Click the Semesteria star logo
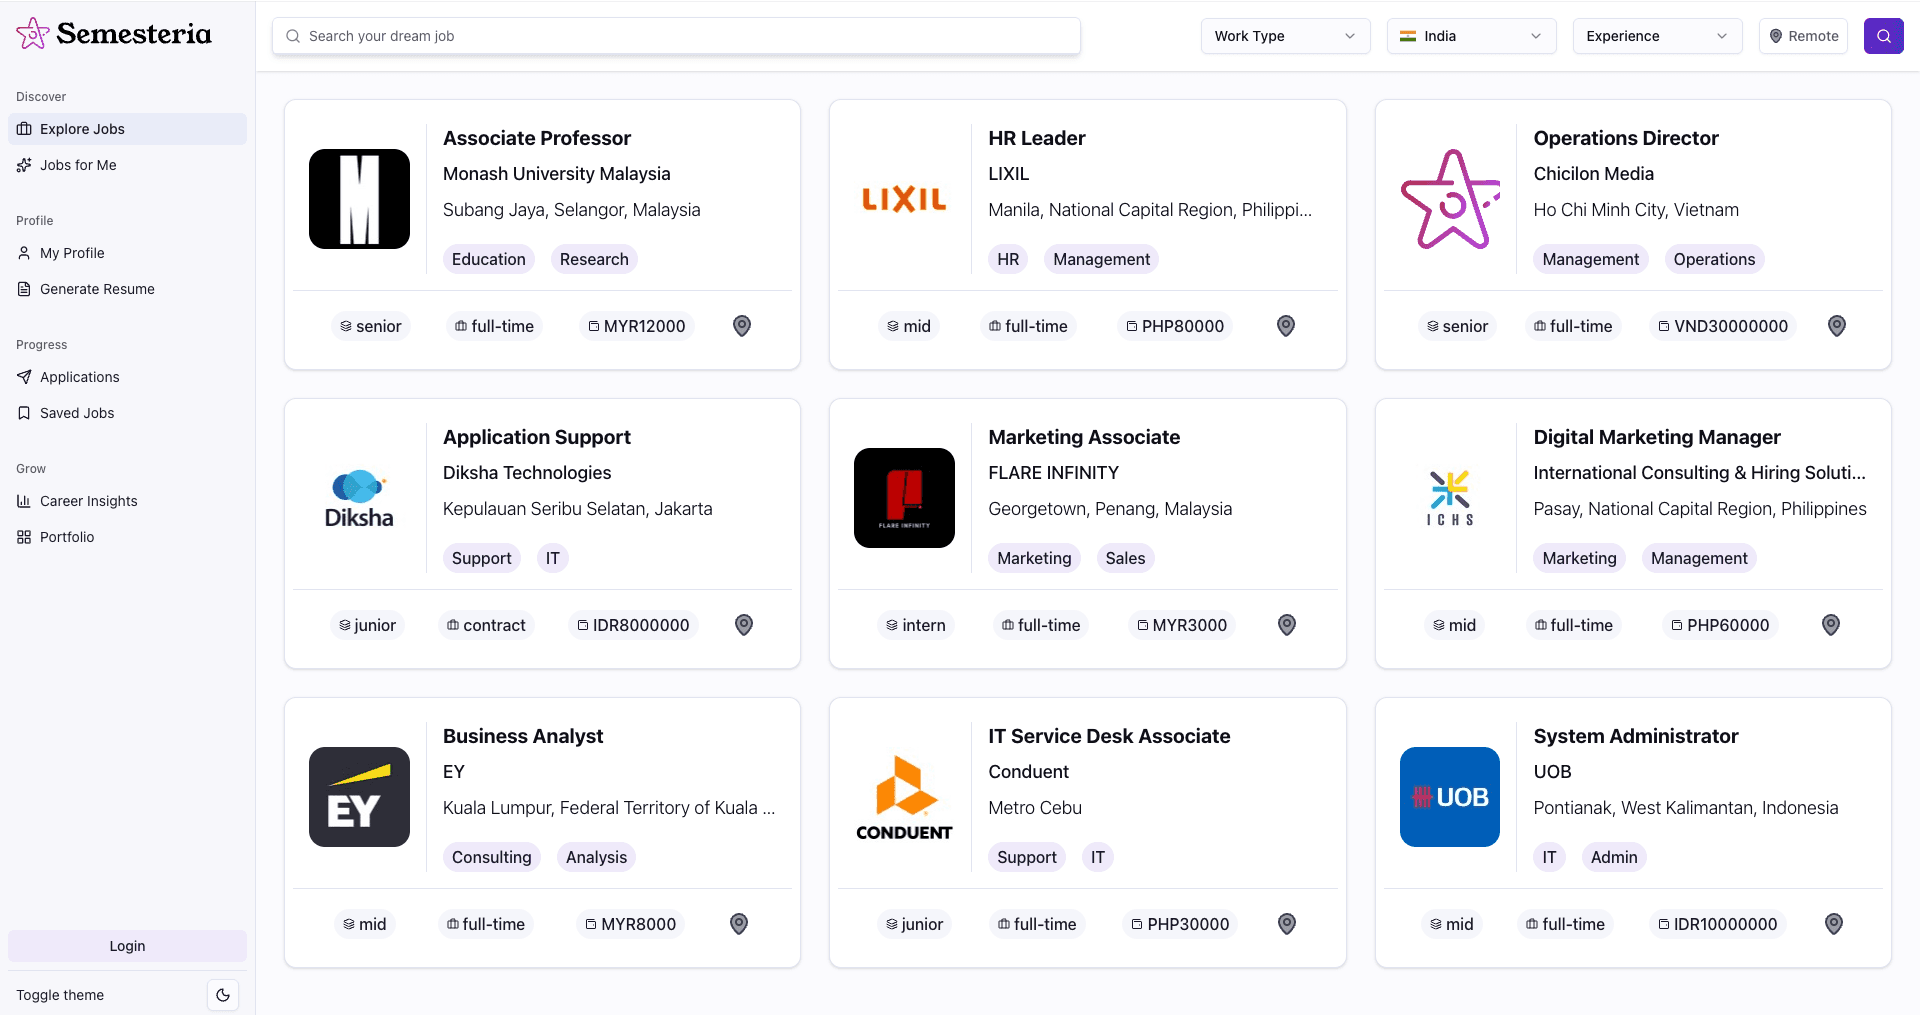1920x1015 pixels. pos(33,34)
